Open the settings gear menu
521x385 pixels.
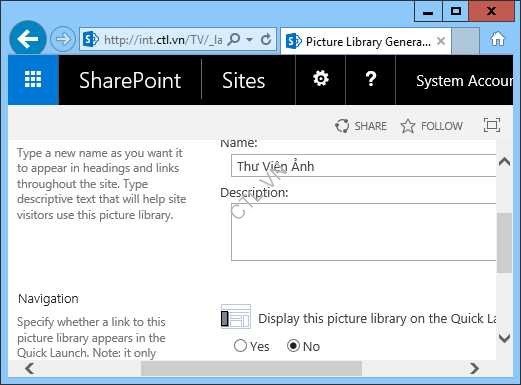(x=321, y=79)
